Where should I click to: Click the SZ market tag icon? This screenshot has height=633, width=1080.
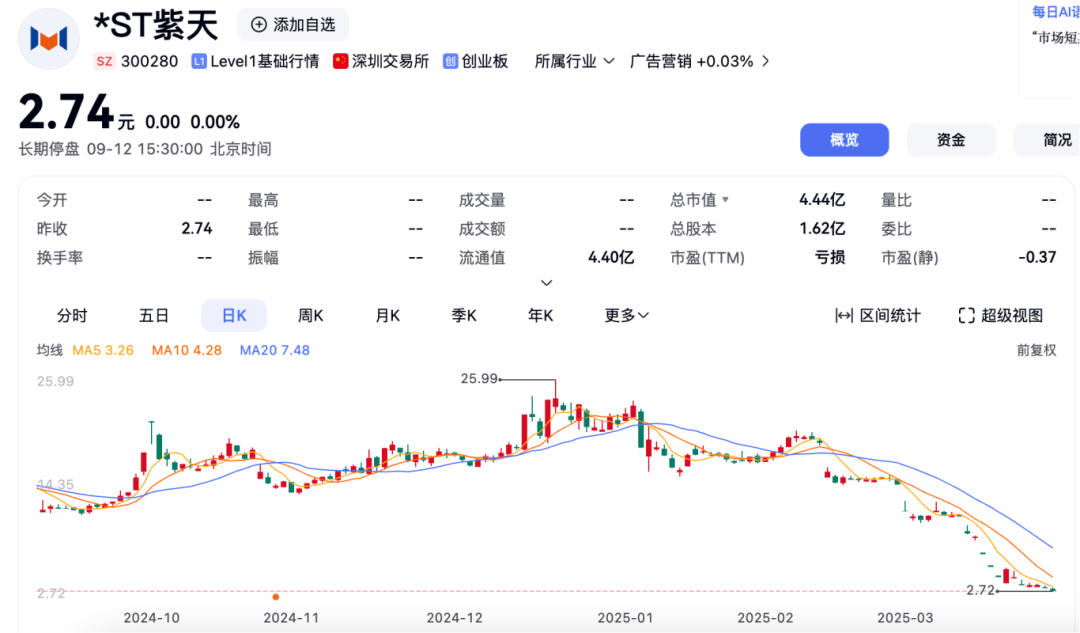pyautogui.click(x=104, y=61)
